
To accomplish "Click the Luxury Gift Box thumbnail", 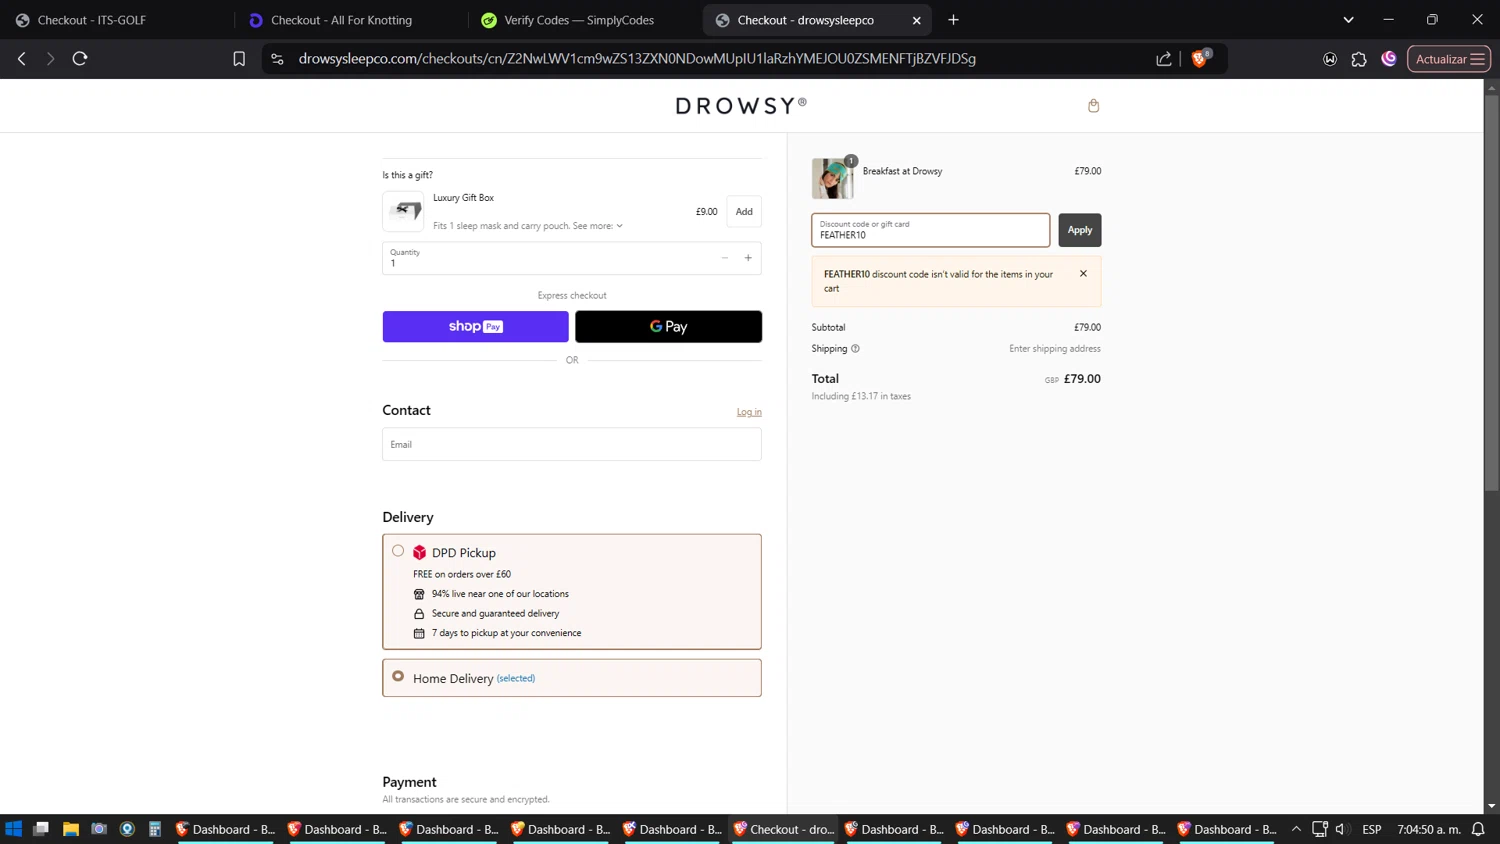I will (403, 211).
